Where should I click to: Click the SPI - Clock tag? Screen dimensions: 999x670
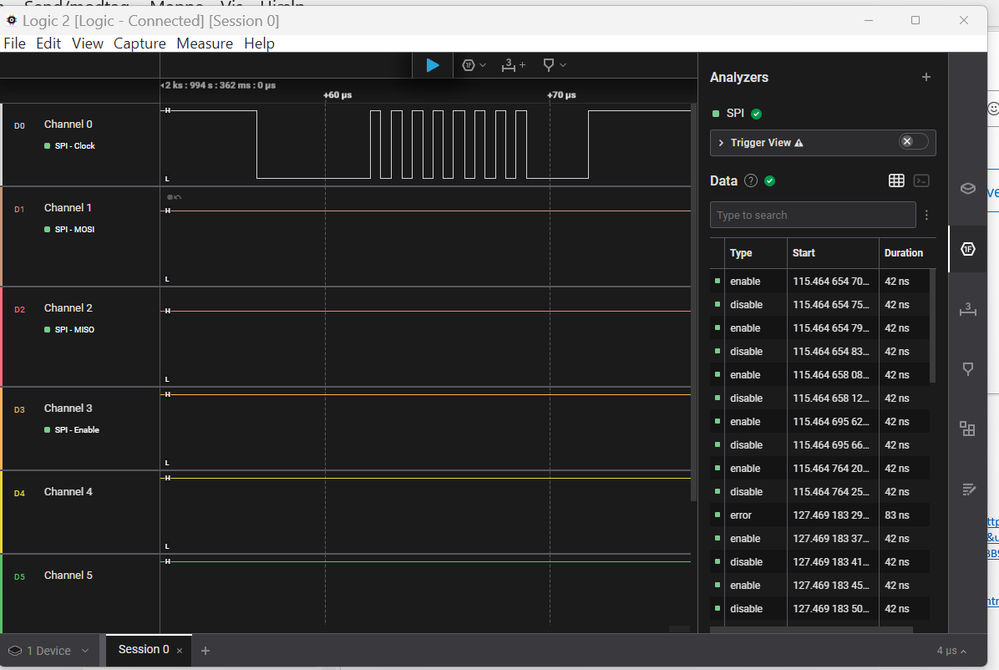pyautogui.click(x=69, y=146)
